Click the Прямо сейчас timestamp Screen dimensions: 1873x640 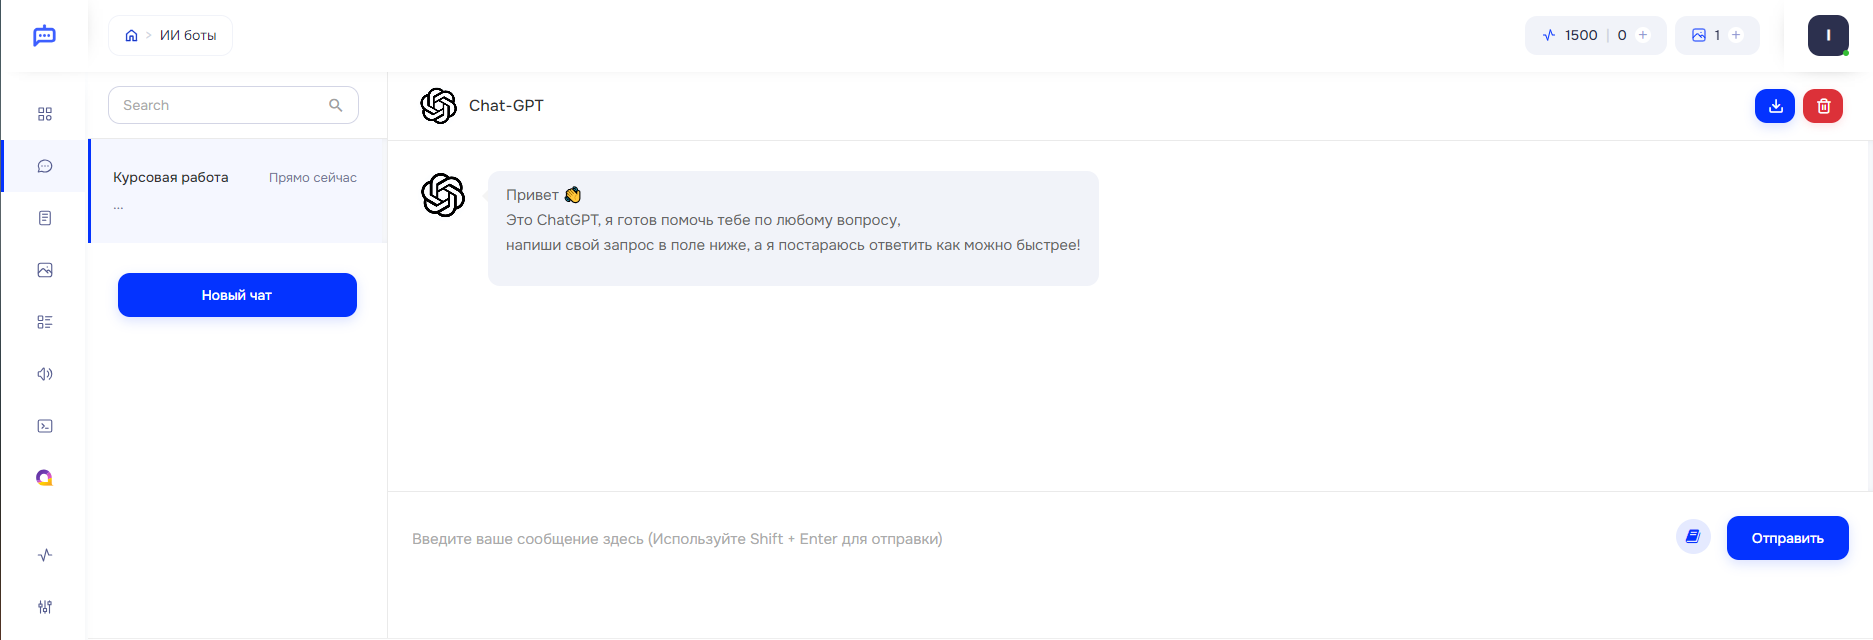coord(313,178)
